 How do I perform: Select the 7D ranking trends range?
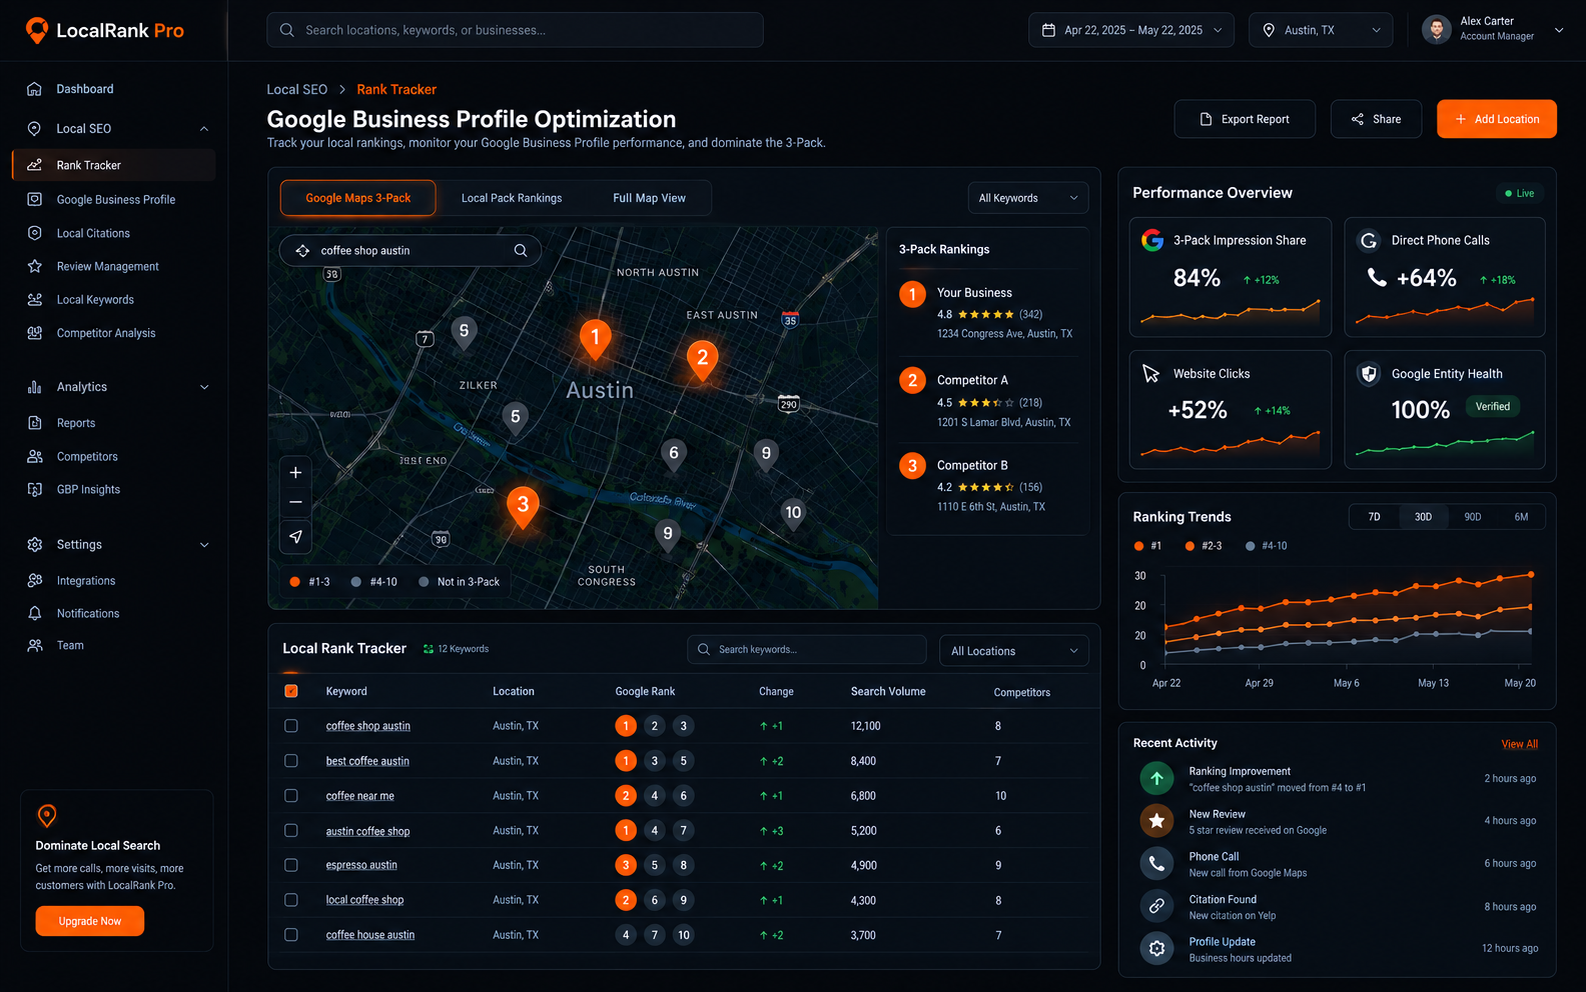1374,517
